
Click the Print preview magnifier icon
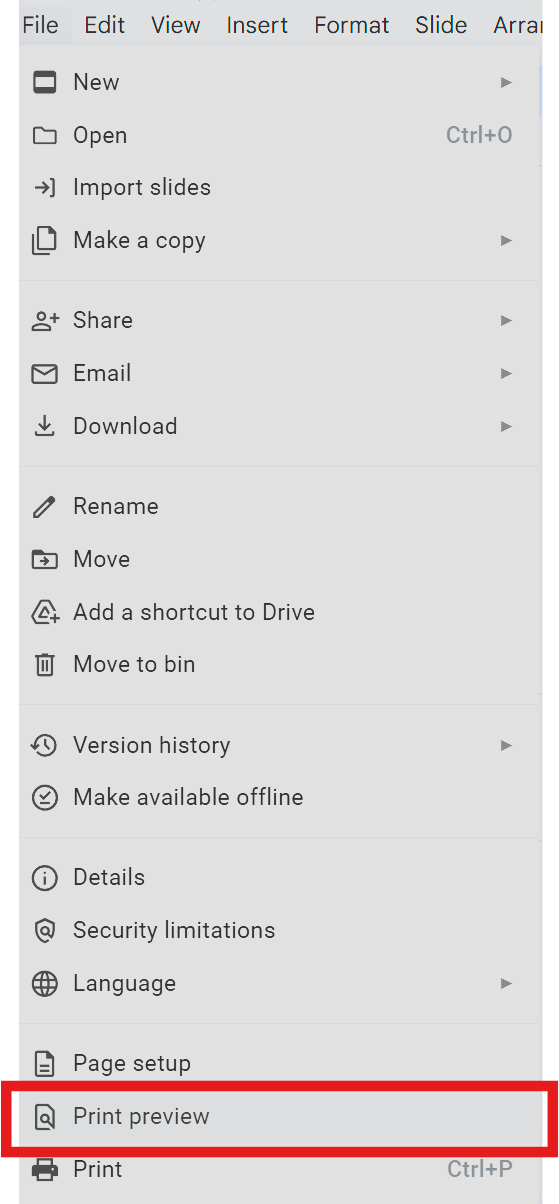coord(44,1116)
